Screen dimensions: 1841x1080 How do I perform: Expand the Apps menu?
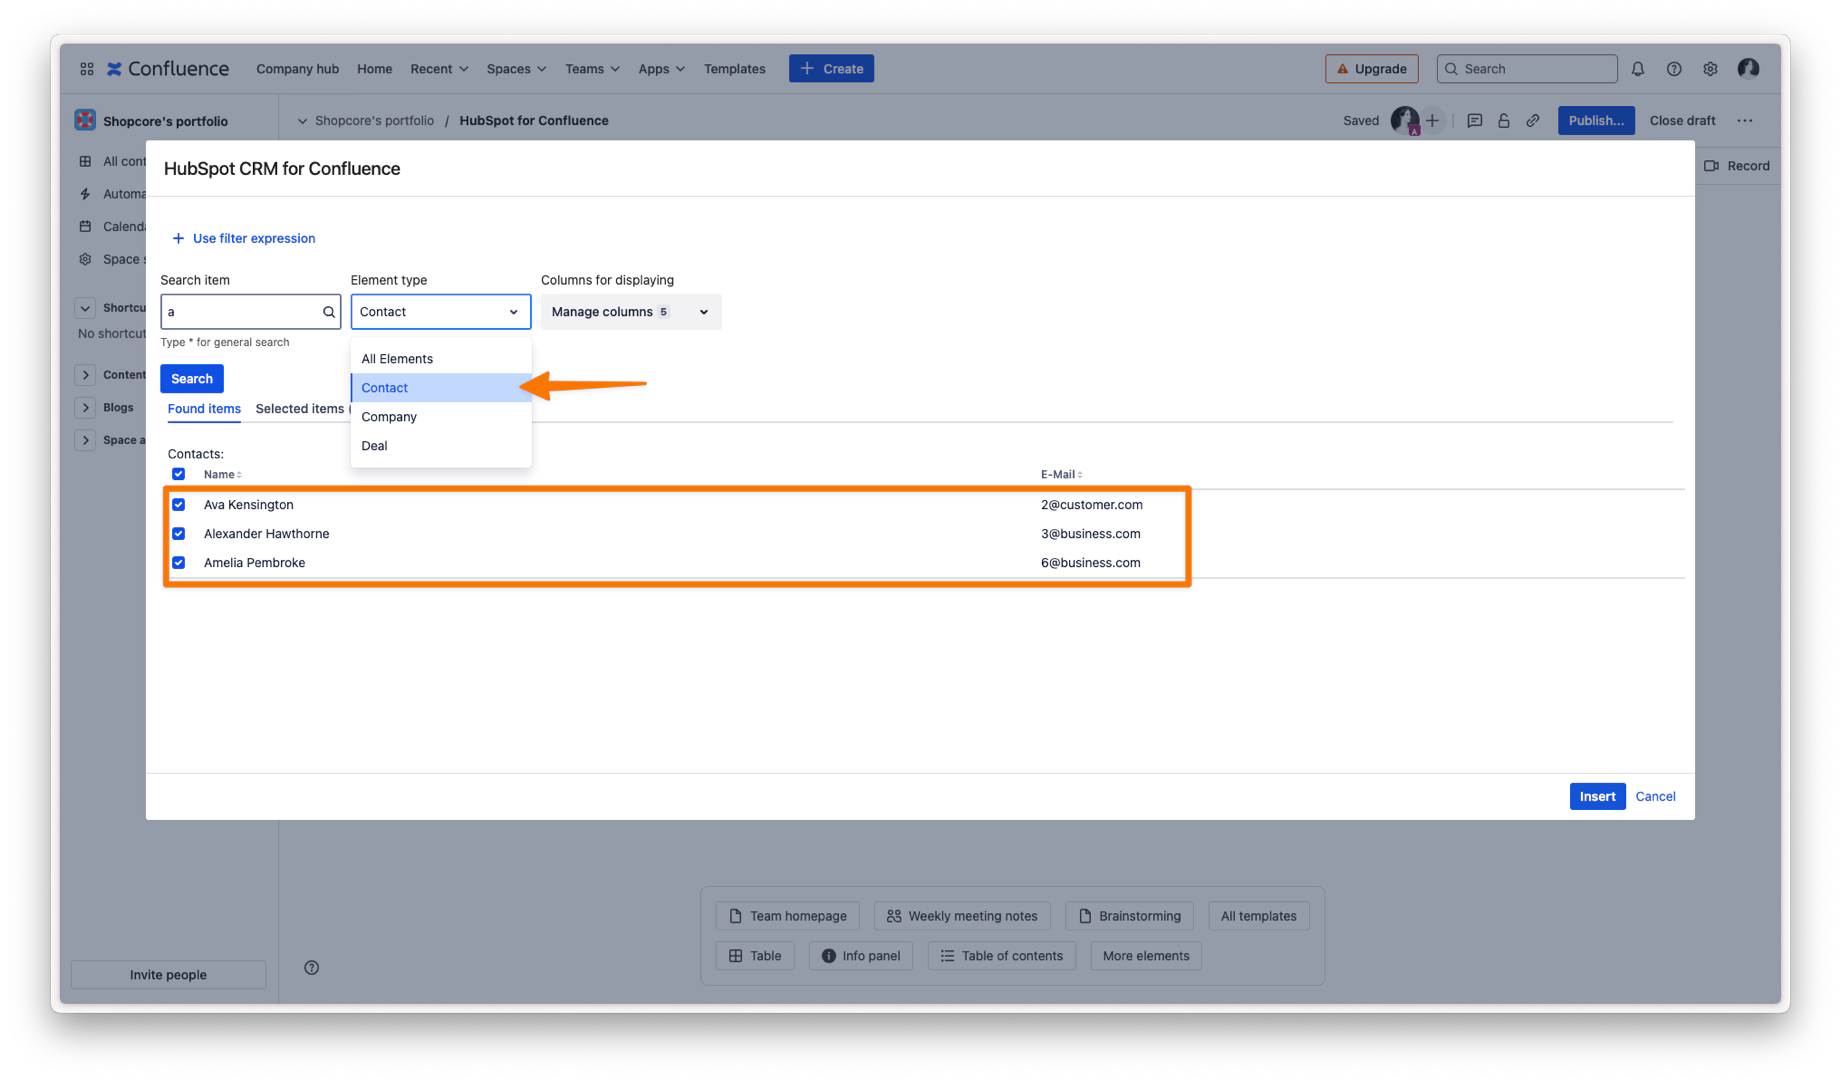tap(661, 69)
